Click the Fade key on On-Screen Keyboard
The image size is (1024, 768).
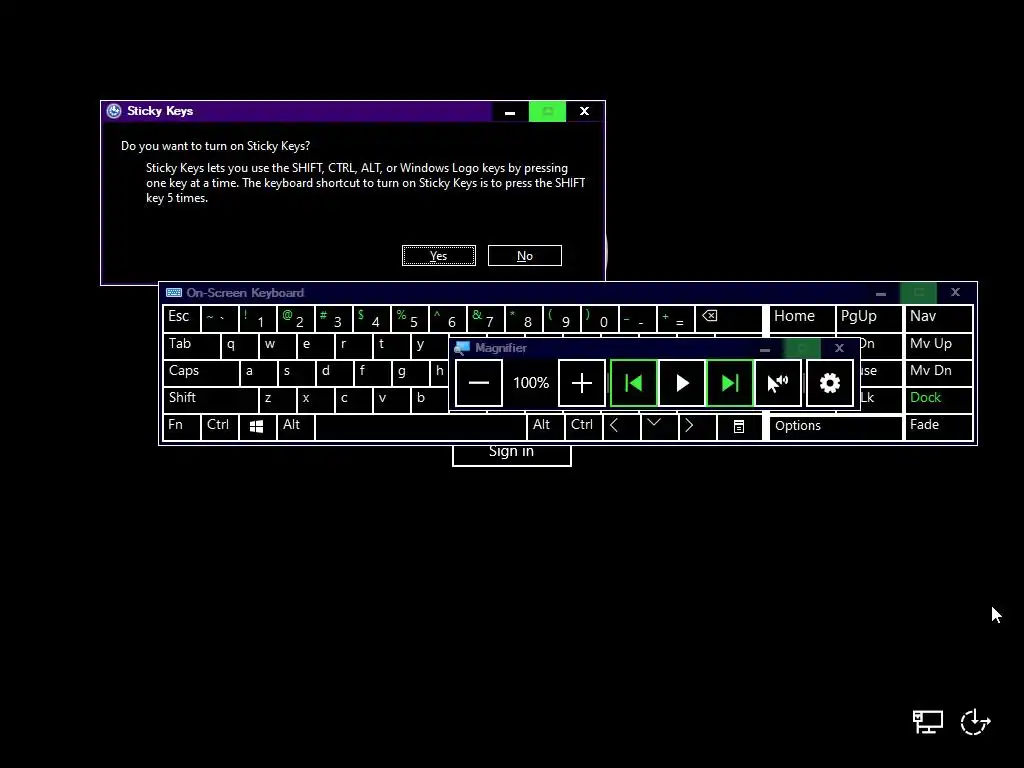point(938,426)
